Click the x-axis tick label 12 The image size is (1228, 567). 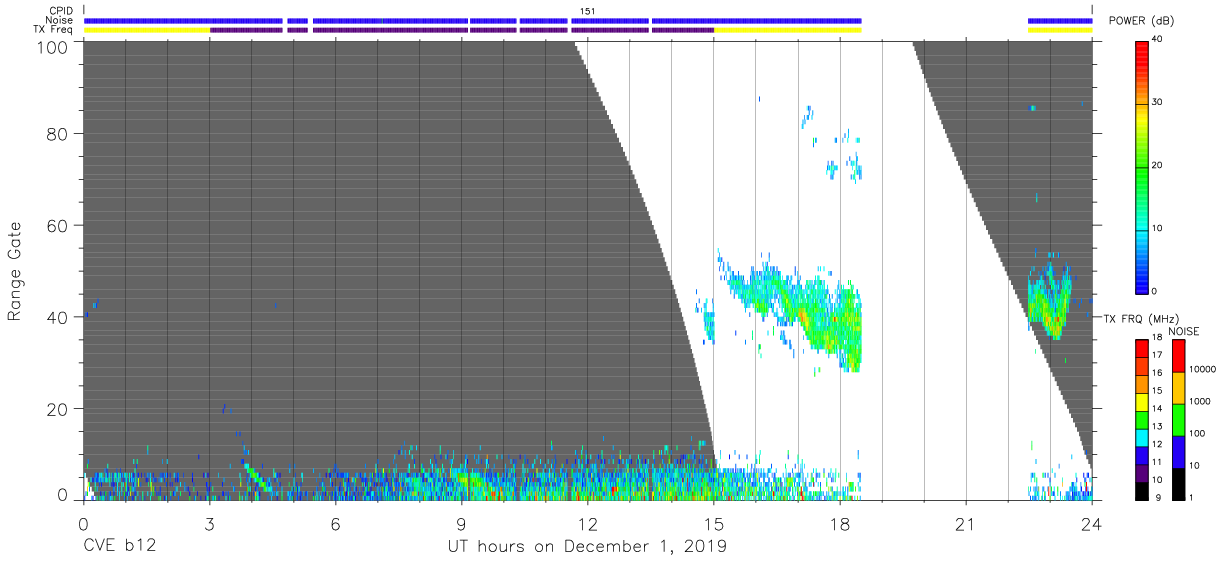(x=587, y=524)
